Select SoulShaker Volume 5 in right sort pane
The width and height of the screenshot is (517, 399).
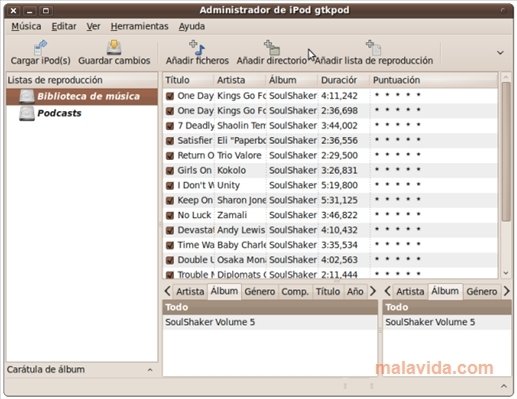pos(447,322)
